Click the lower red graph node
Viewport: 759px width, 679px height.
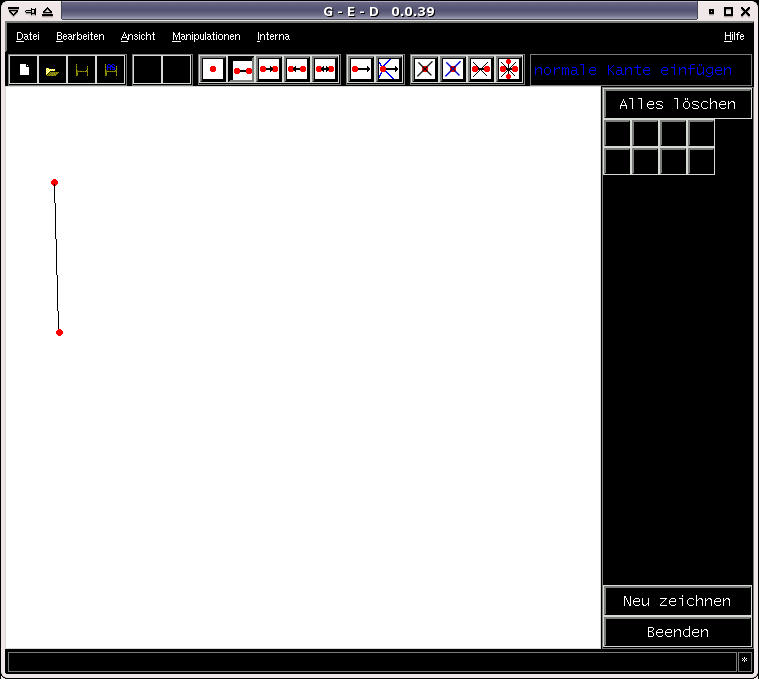pyautogui.click(x=60, y=332)
